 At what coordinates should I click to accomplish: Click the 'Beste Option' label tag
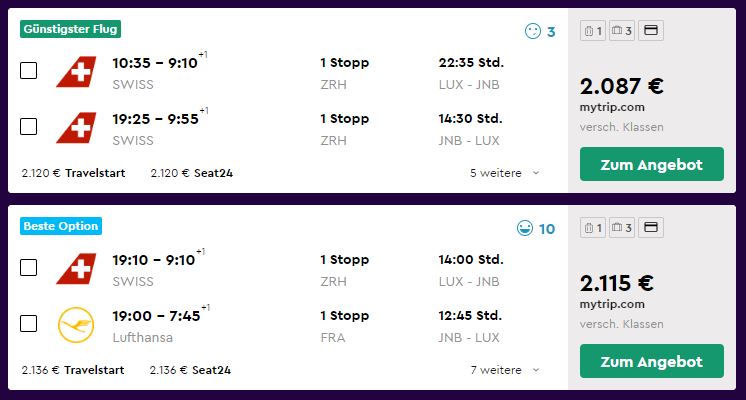pyautogui.click(x=62, y=226)
